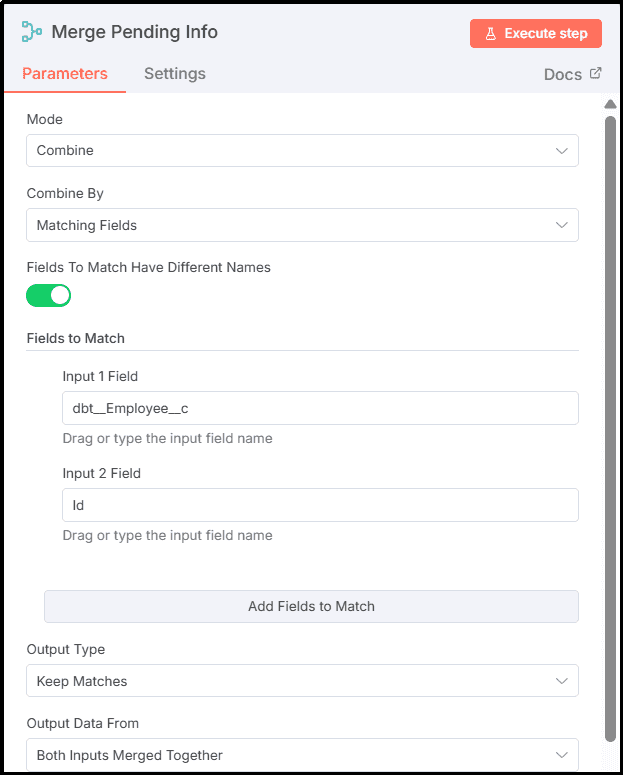Focus the Input 2 Field text box
Viewport: 623px width, 775px height.
click(320, 505)
